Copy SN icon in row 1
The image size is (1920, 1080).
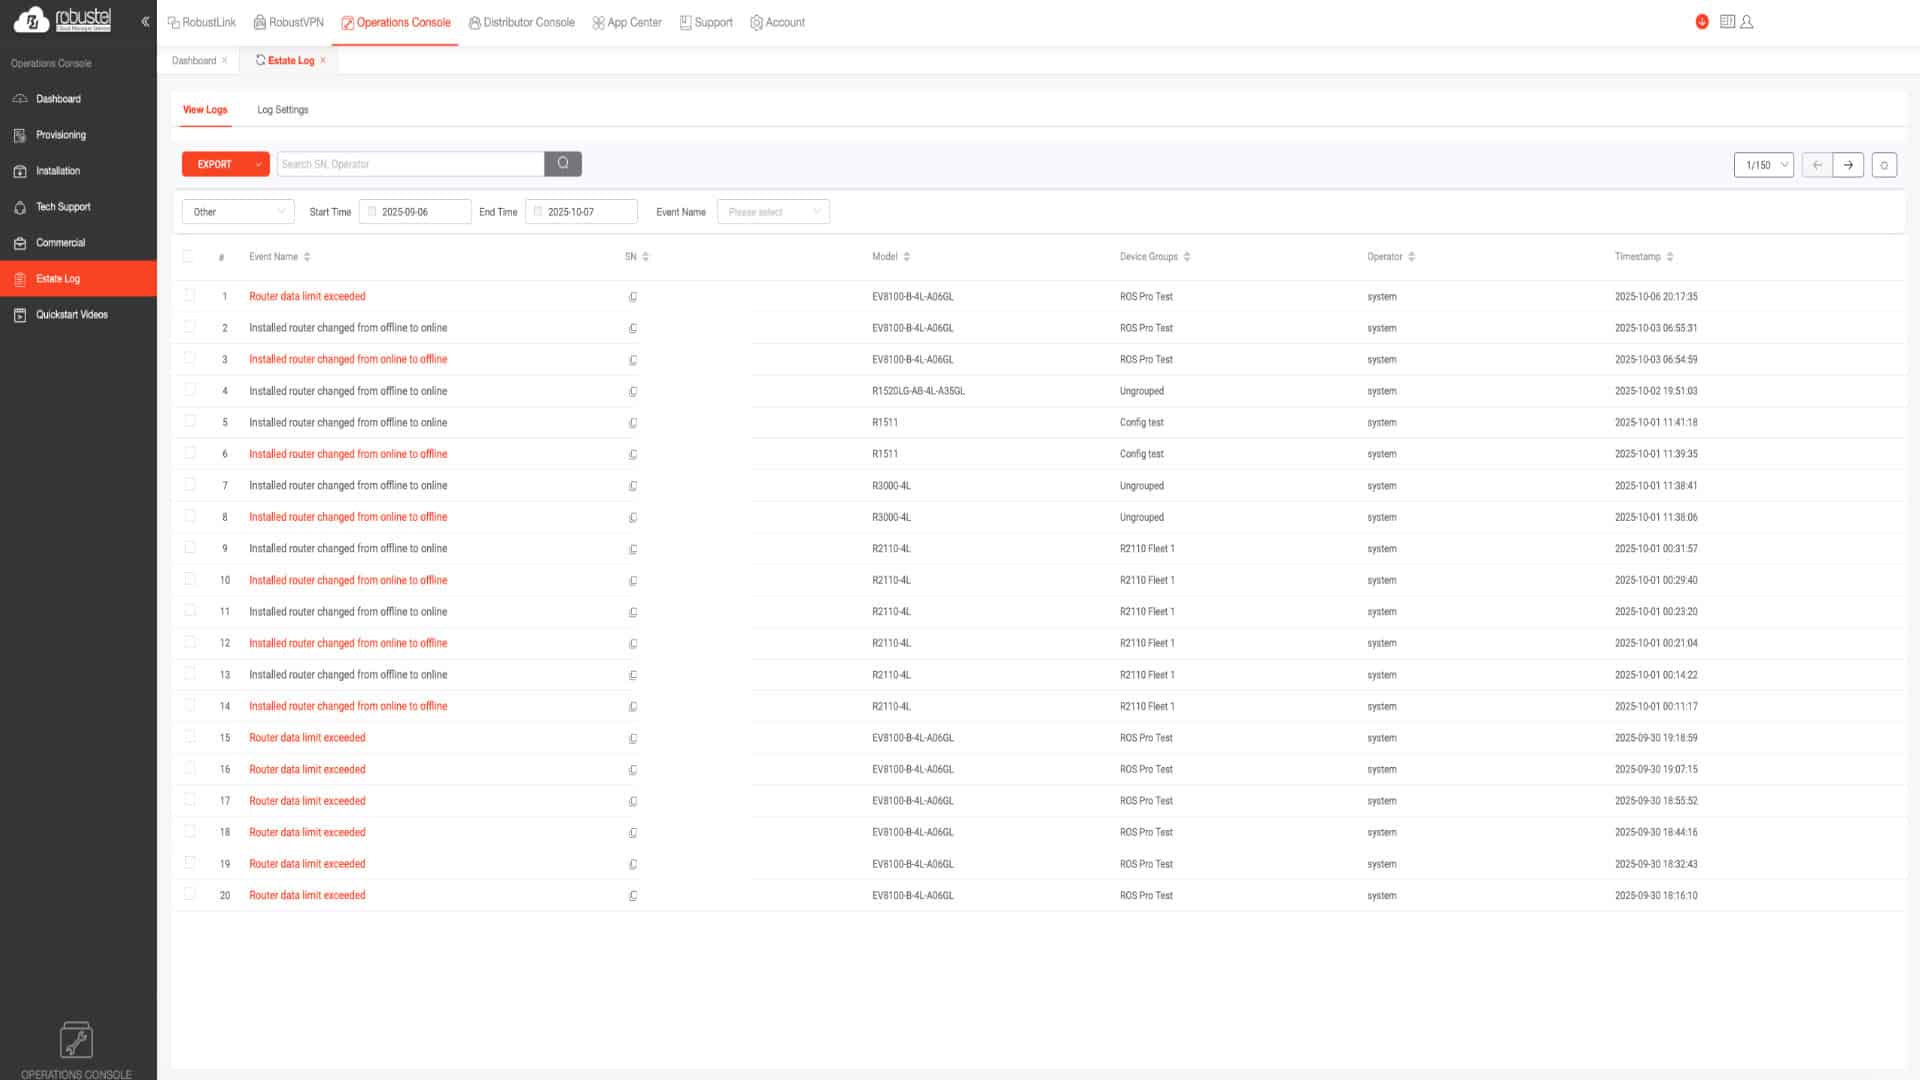[633, 297]
